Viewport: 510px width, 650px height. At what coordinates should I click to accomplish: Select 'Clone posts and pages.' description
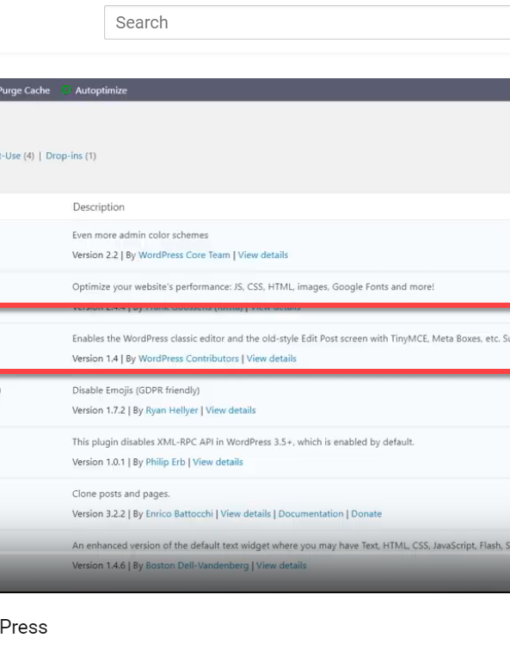[121, 494]
